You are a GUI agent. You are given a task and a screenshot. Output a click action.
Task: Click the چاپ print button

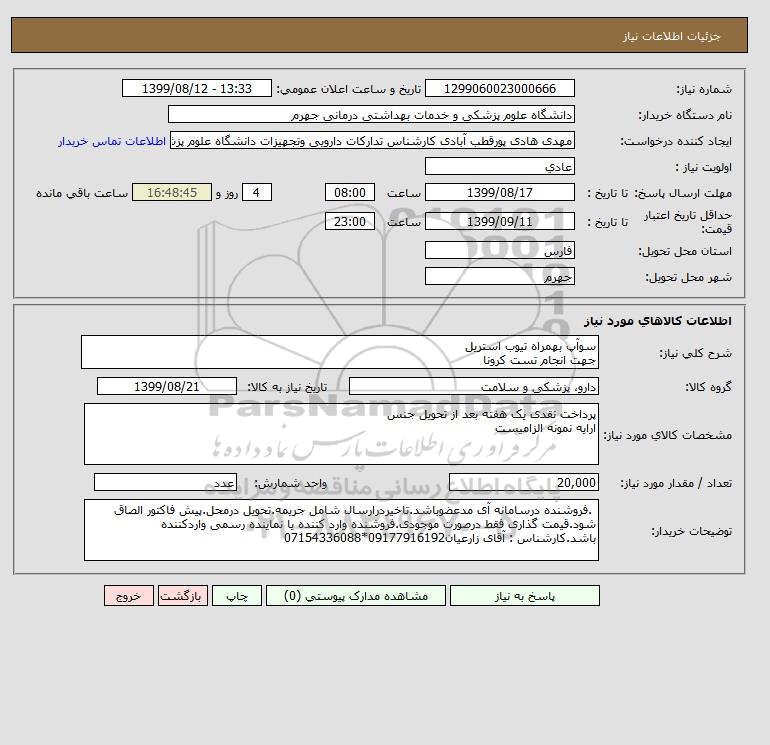237,596
